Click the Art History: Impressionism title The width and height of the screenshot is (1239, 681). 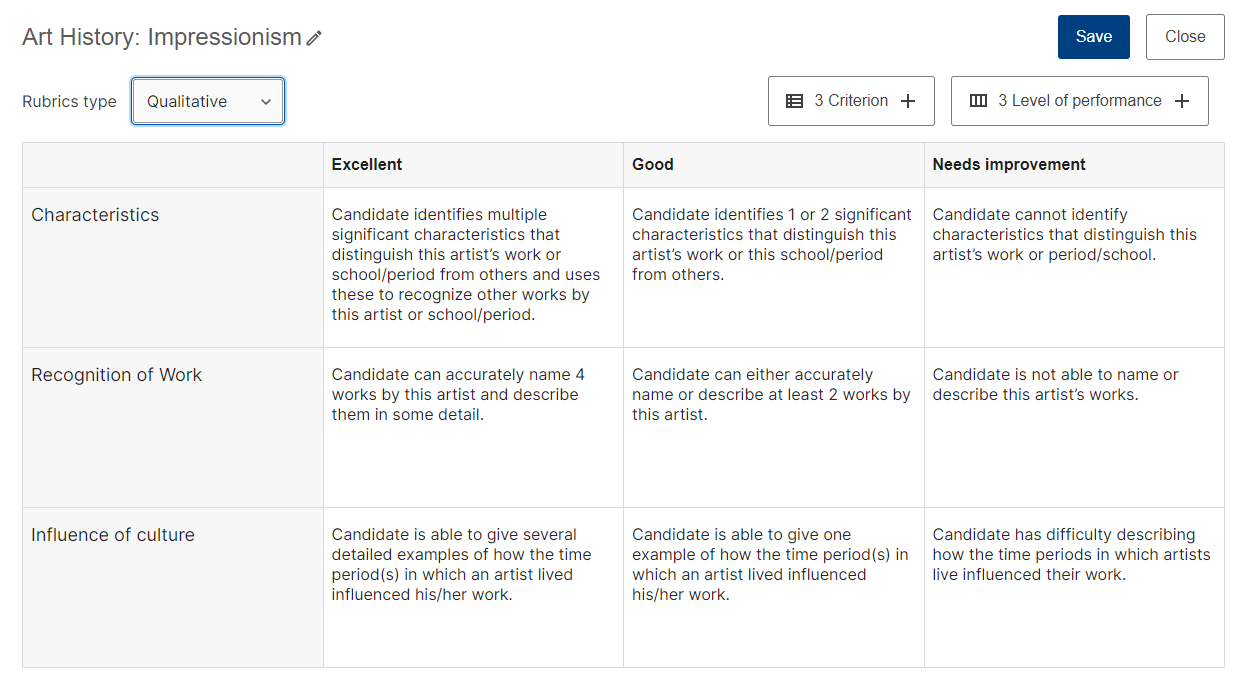tap(162, 37)
